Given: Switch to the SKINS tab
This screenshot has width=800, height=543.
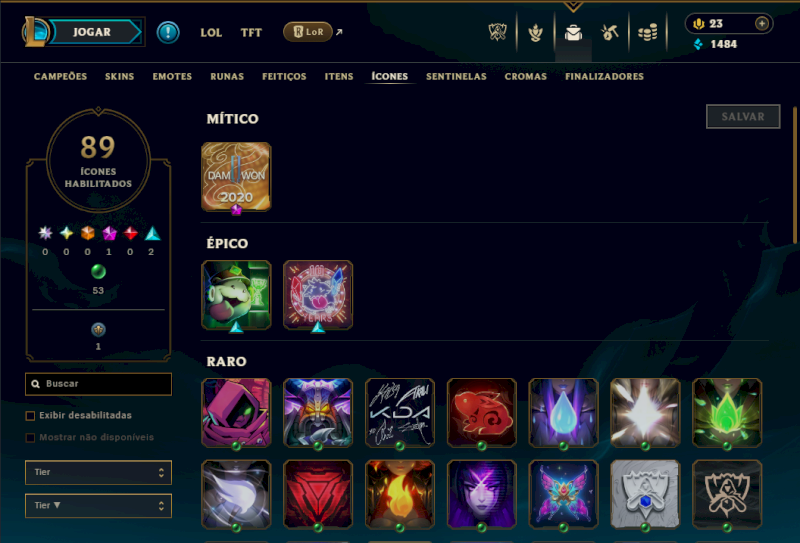Looking at the screenshot, I should 119,77.
